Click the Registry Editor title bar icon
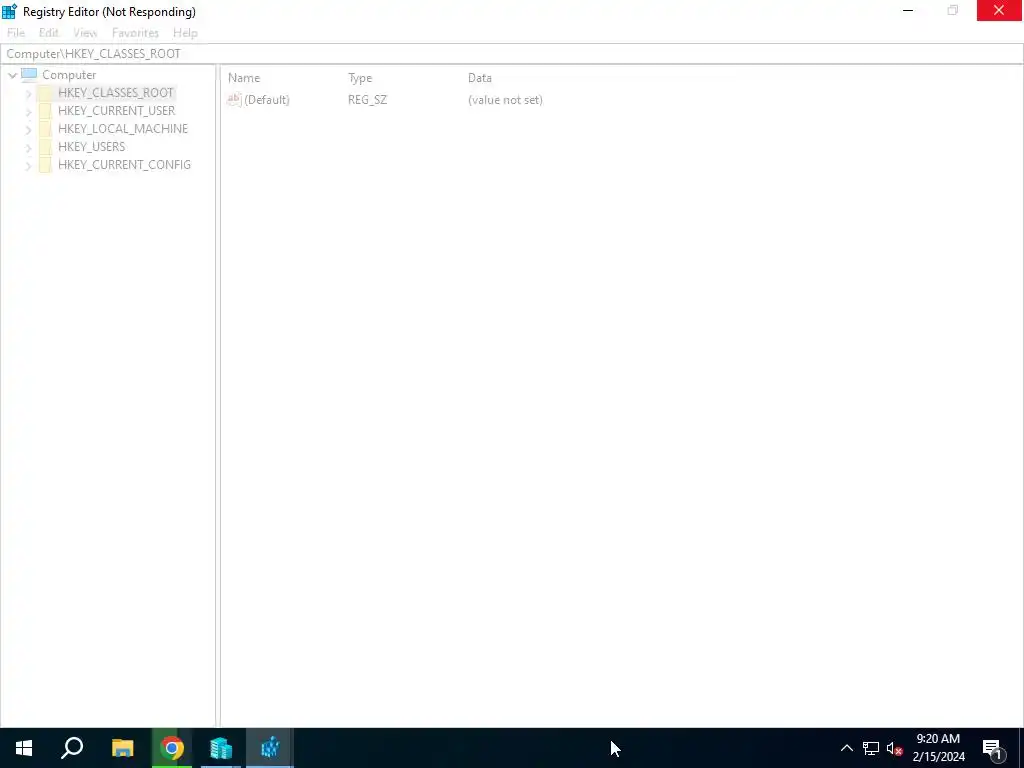Image resolution: width=1024 pixels, height=768 pixels. (9, 11)
